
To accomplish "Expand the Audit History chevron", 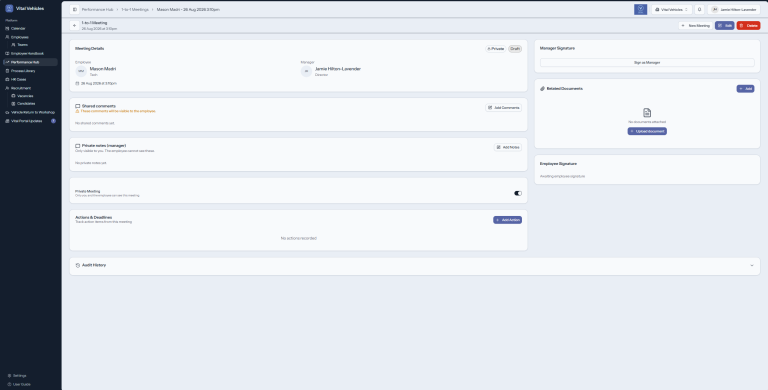I will point(752,266).
